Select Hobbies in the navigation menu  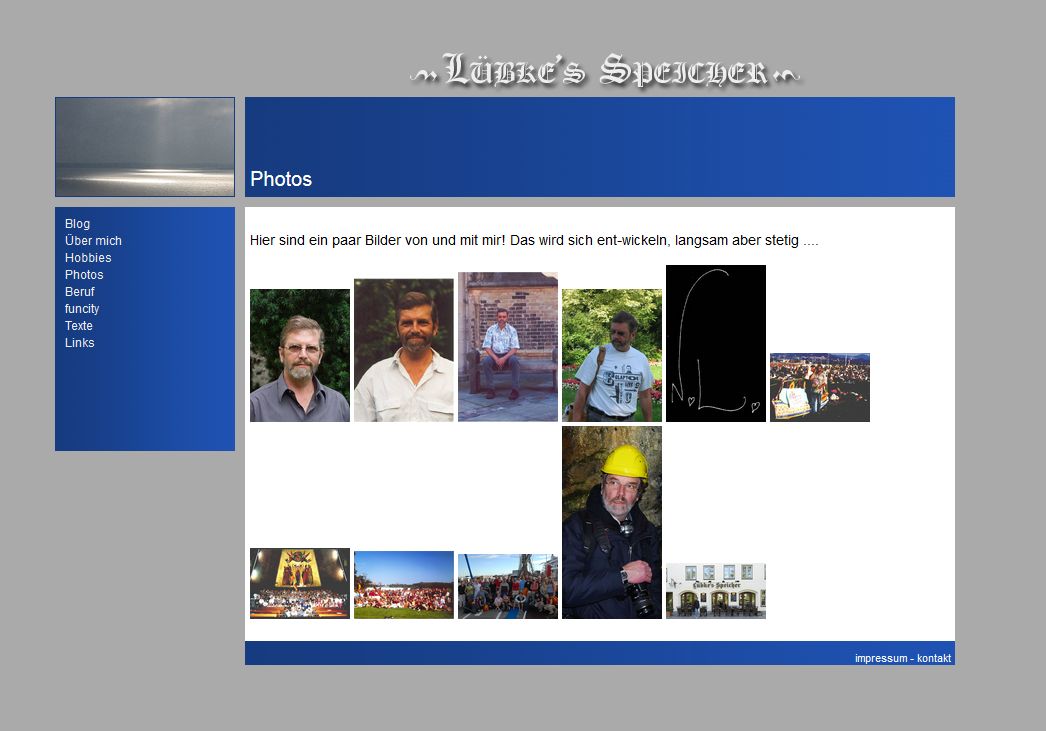(88, 258)
